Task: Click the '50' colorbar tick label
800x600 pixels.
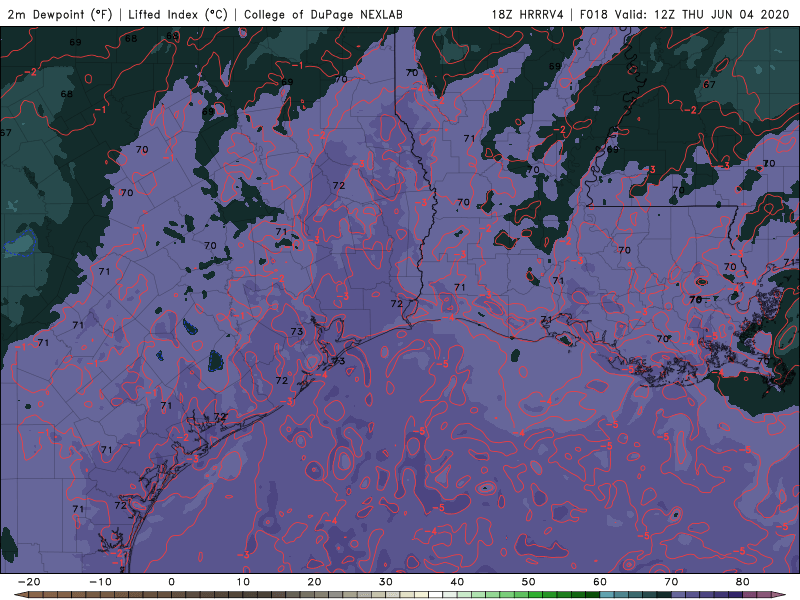Action: click(529, 582)
